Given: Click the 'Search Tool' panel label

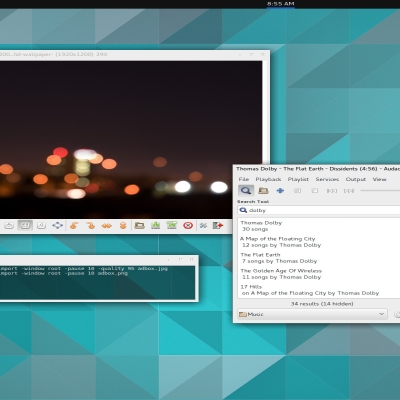Looking at the screenshot, I should [x=253, y=201].
